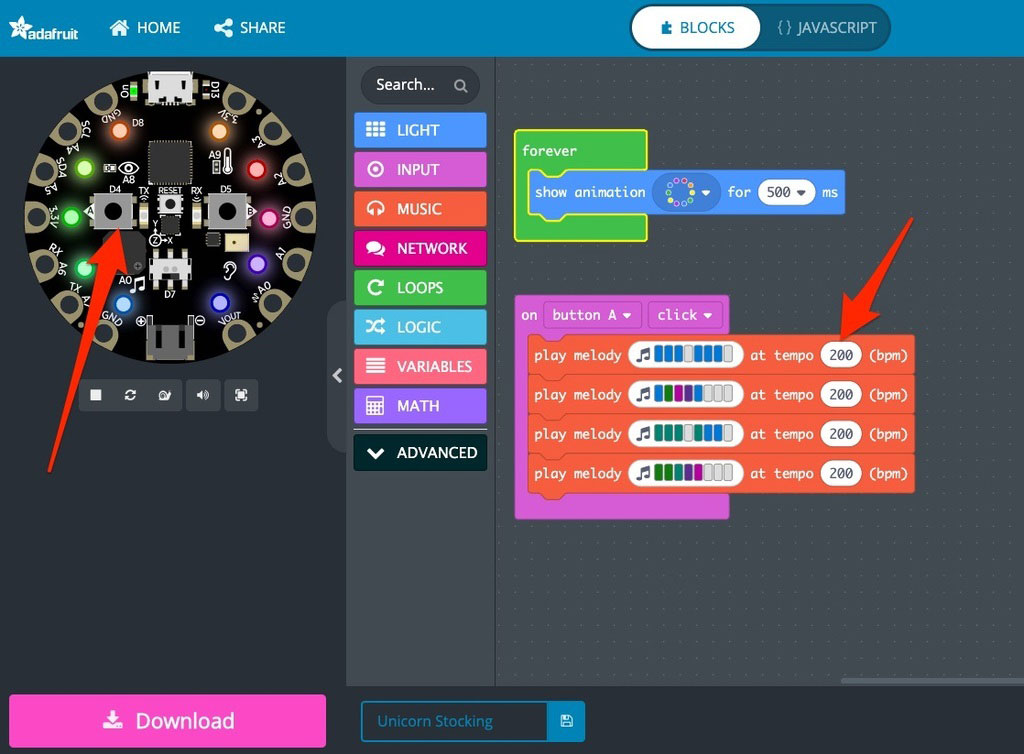1024x754 pixels.
Task: Restart the Circuit Playground simulator
Action: (130, 395)
